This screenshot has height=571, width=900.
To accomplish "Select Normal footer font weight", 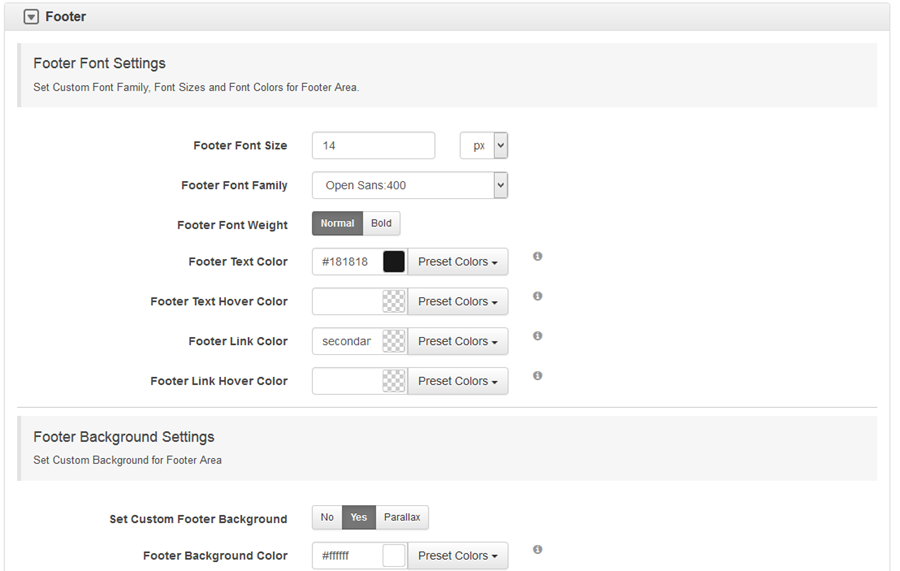I will pyautogui.click(x=338, y=223).
